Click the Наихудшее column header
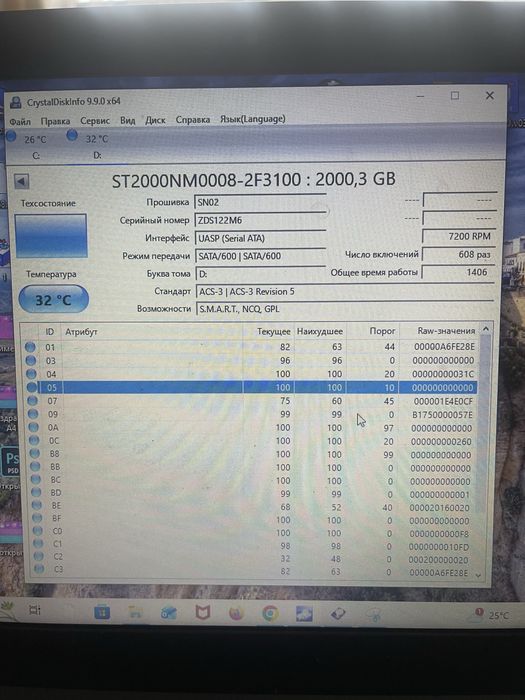Viewport: 525px width, 700px height. coord(320,331)
